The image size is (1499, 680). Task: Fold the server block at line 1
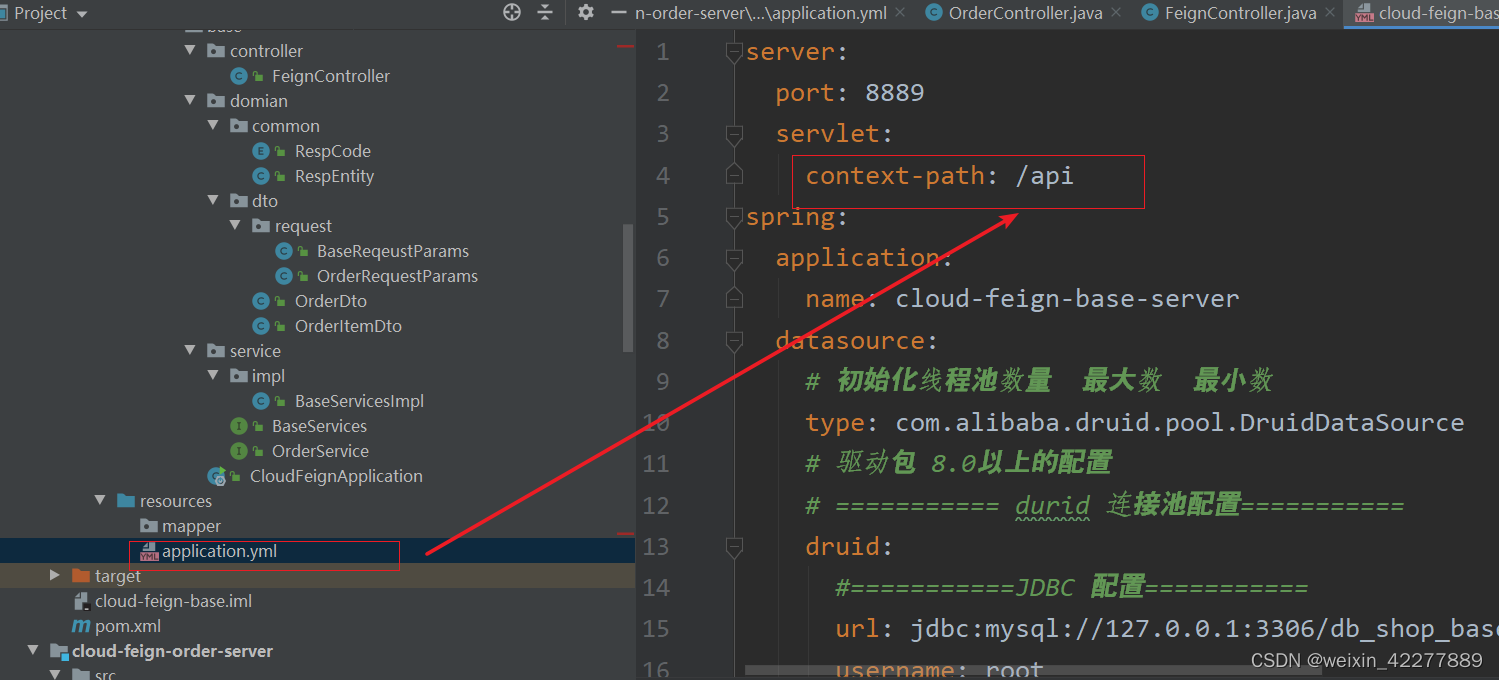(735, 51)
